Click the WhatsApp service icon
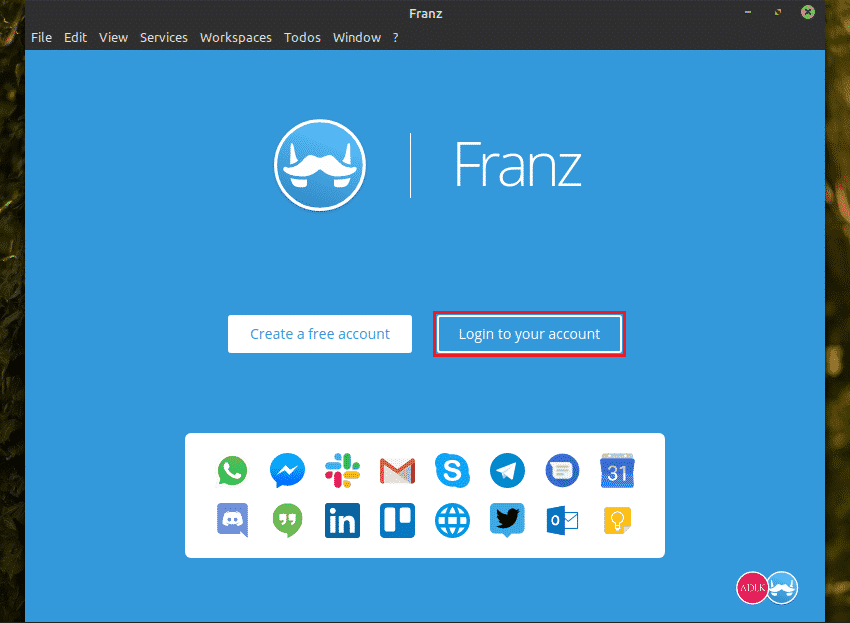This screenshot has width=850, height=623. pos(233,471)
